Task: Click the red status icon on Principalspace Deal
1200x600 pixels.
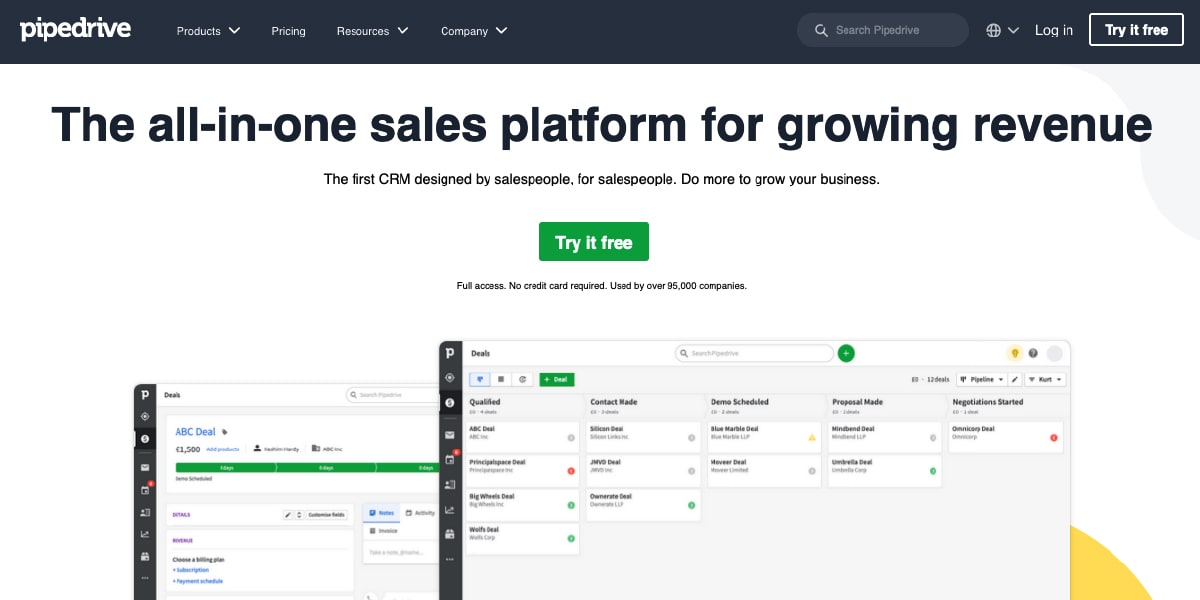Action: (x=571, y=471)
